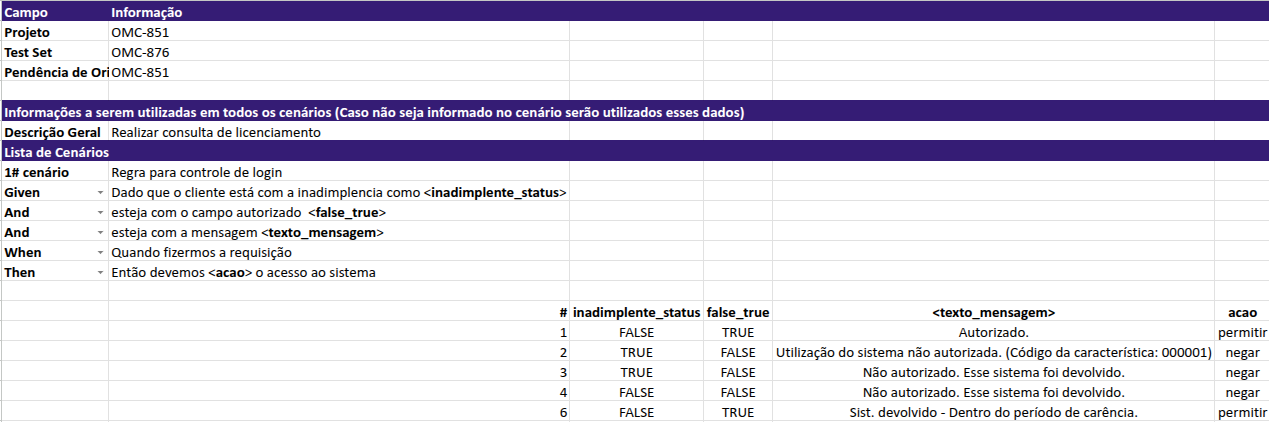1269x422 pixels.
Task: Click the acao column header
Action: point(1242,312)
